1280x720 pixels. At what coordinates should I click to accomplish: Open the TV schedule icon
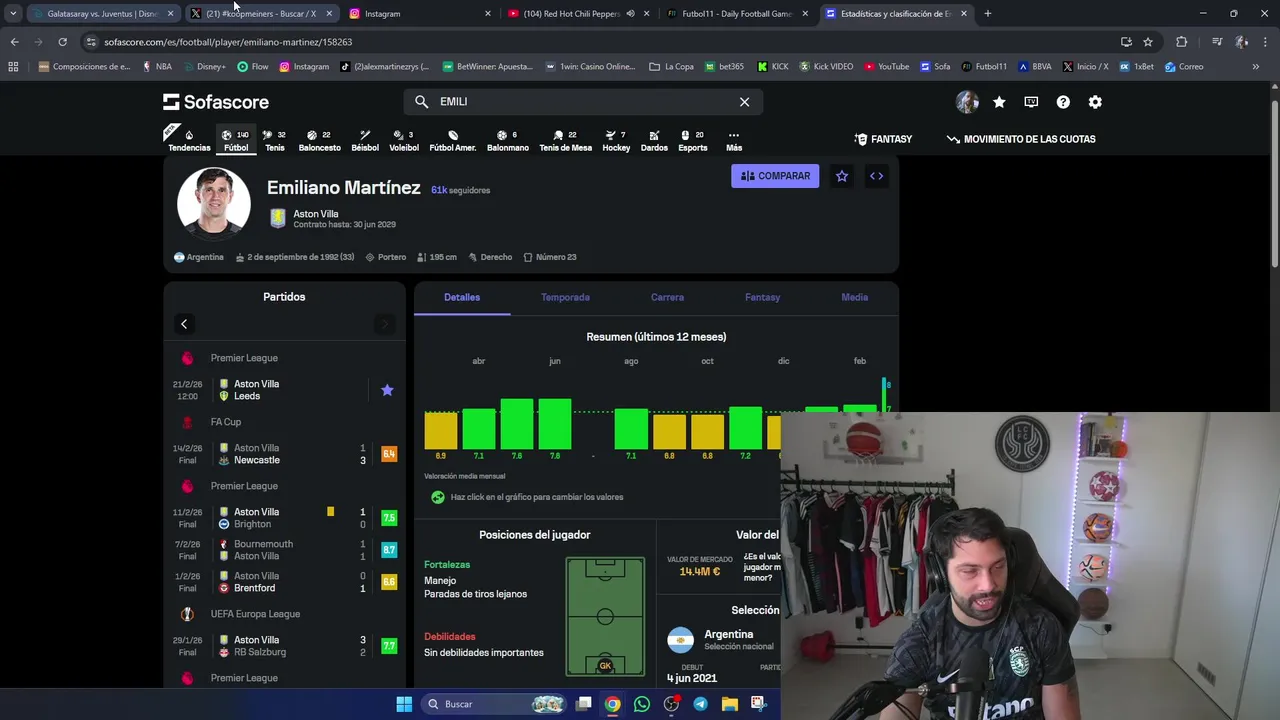tap(1031, 102)
